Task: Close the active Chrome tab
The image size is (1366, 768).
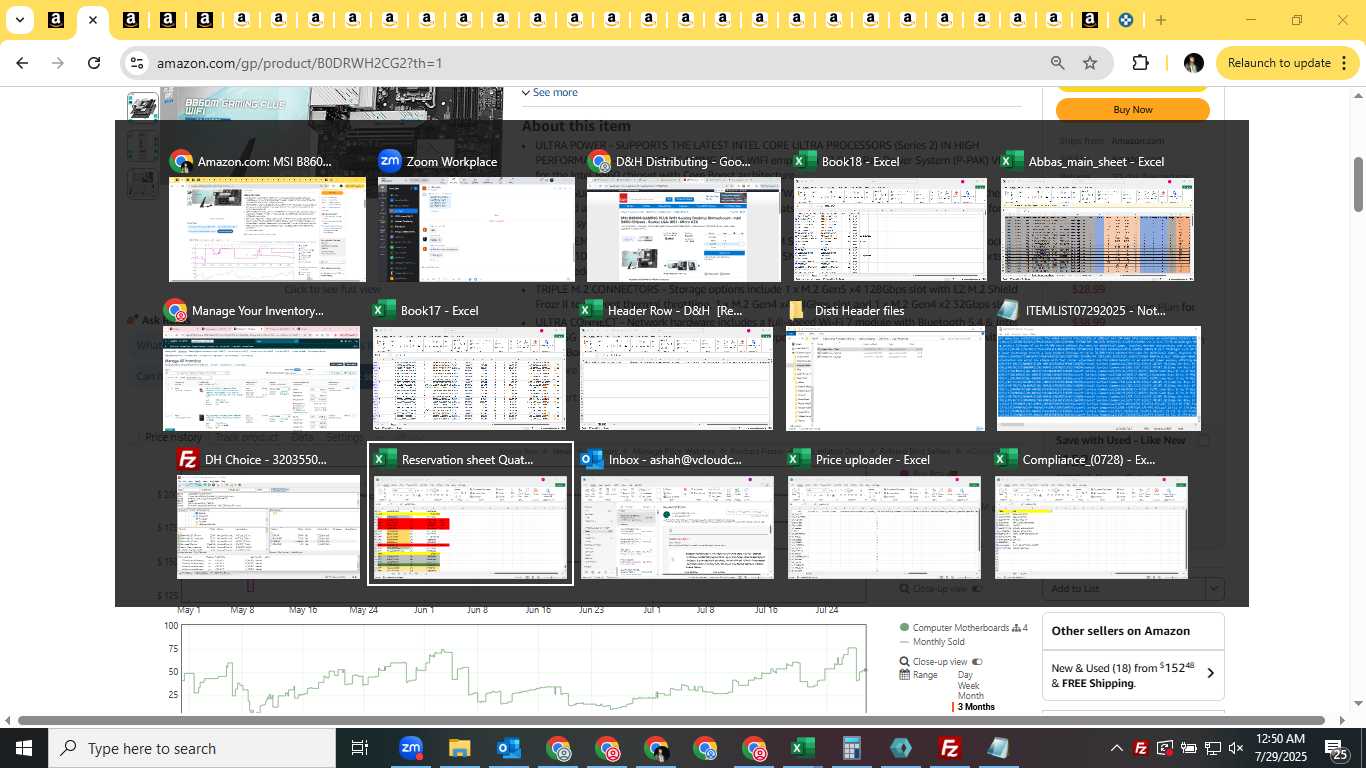Action: click(x=93, y=20)
